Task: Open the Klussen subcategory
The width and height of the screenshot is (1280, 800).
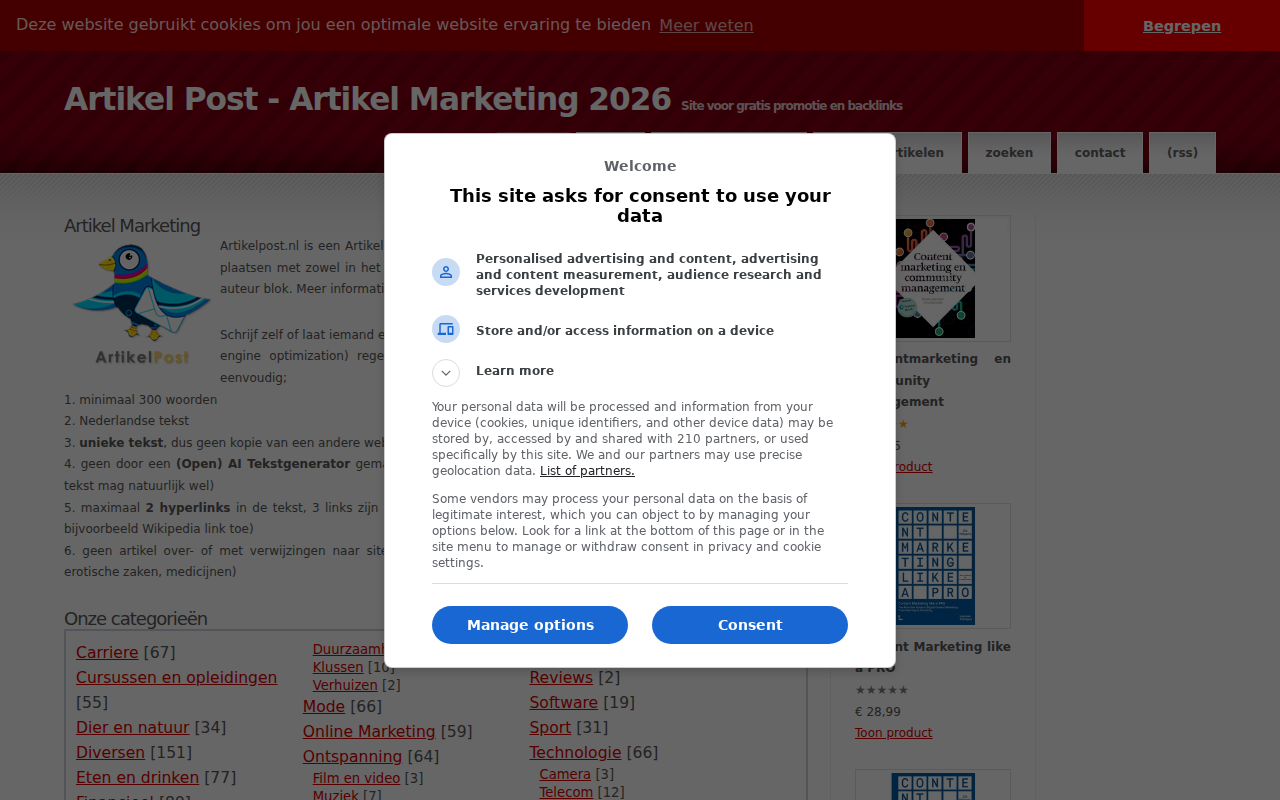Action: pyautogui.click(x=338, y=667)
